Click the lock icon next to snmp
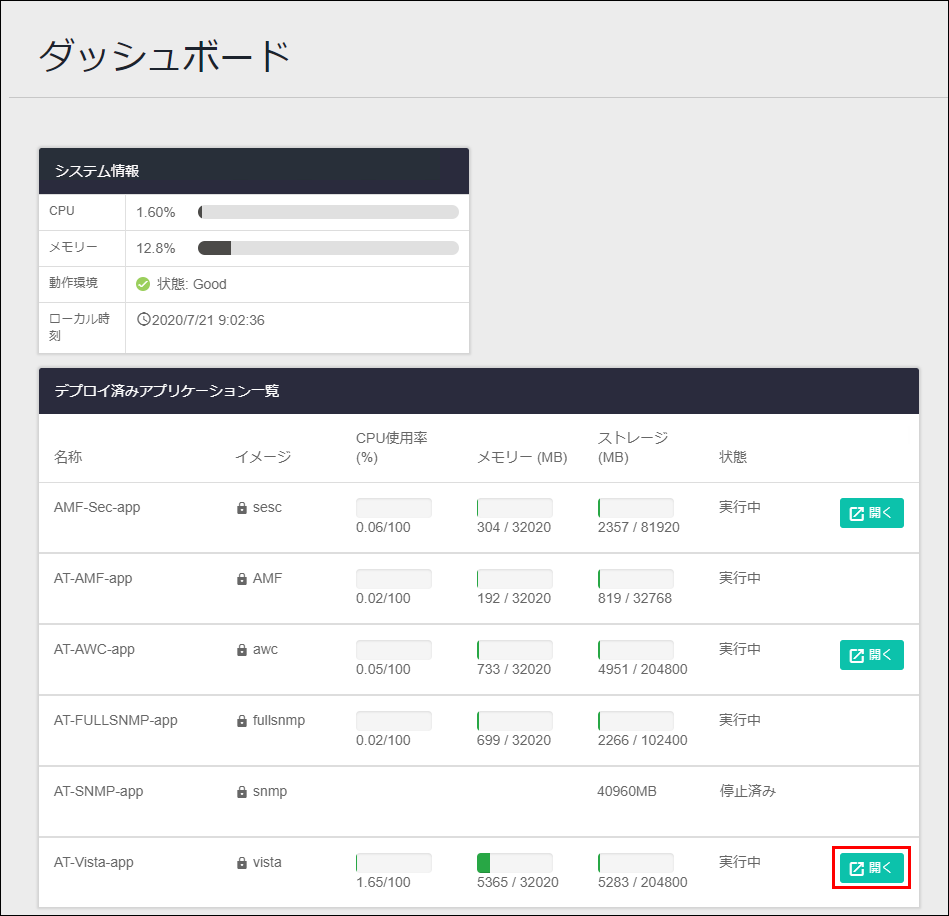This screenshot has height=916, width=949. click(241, 792)
